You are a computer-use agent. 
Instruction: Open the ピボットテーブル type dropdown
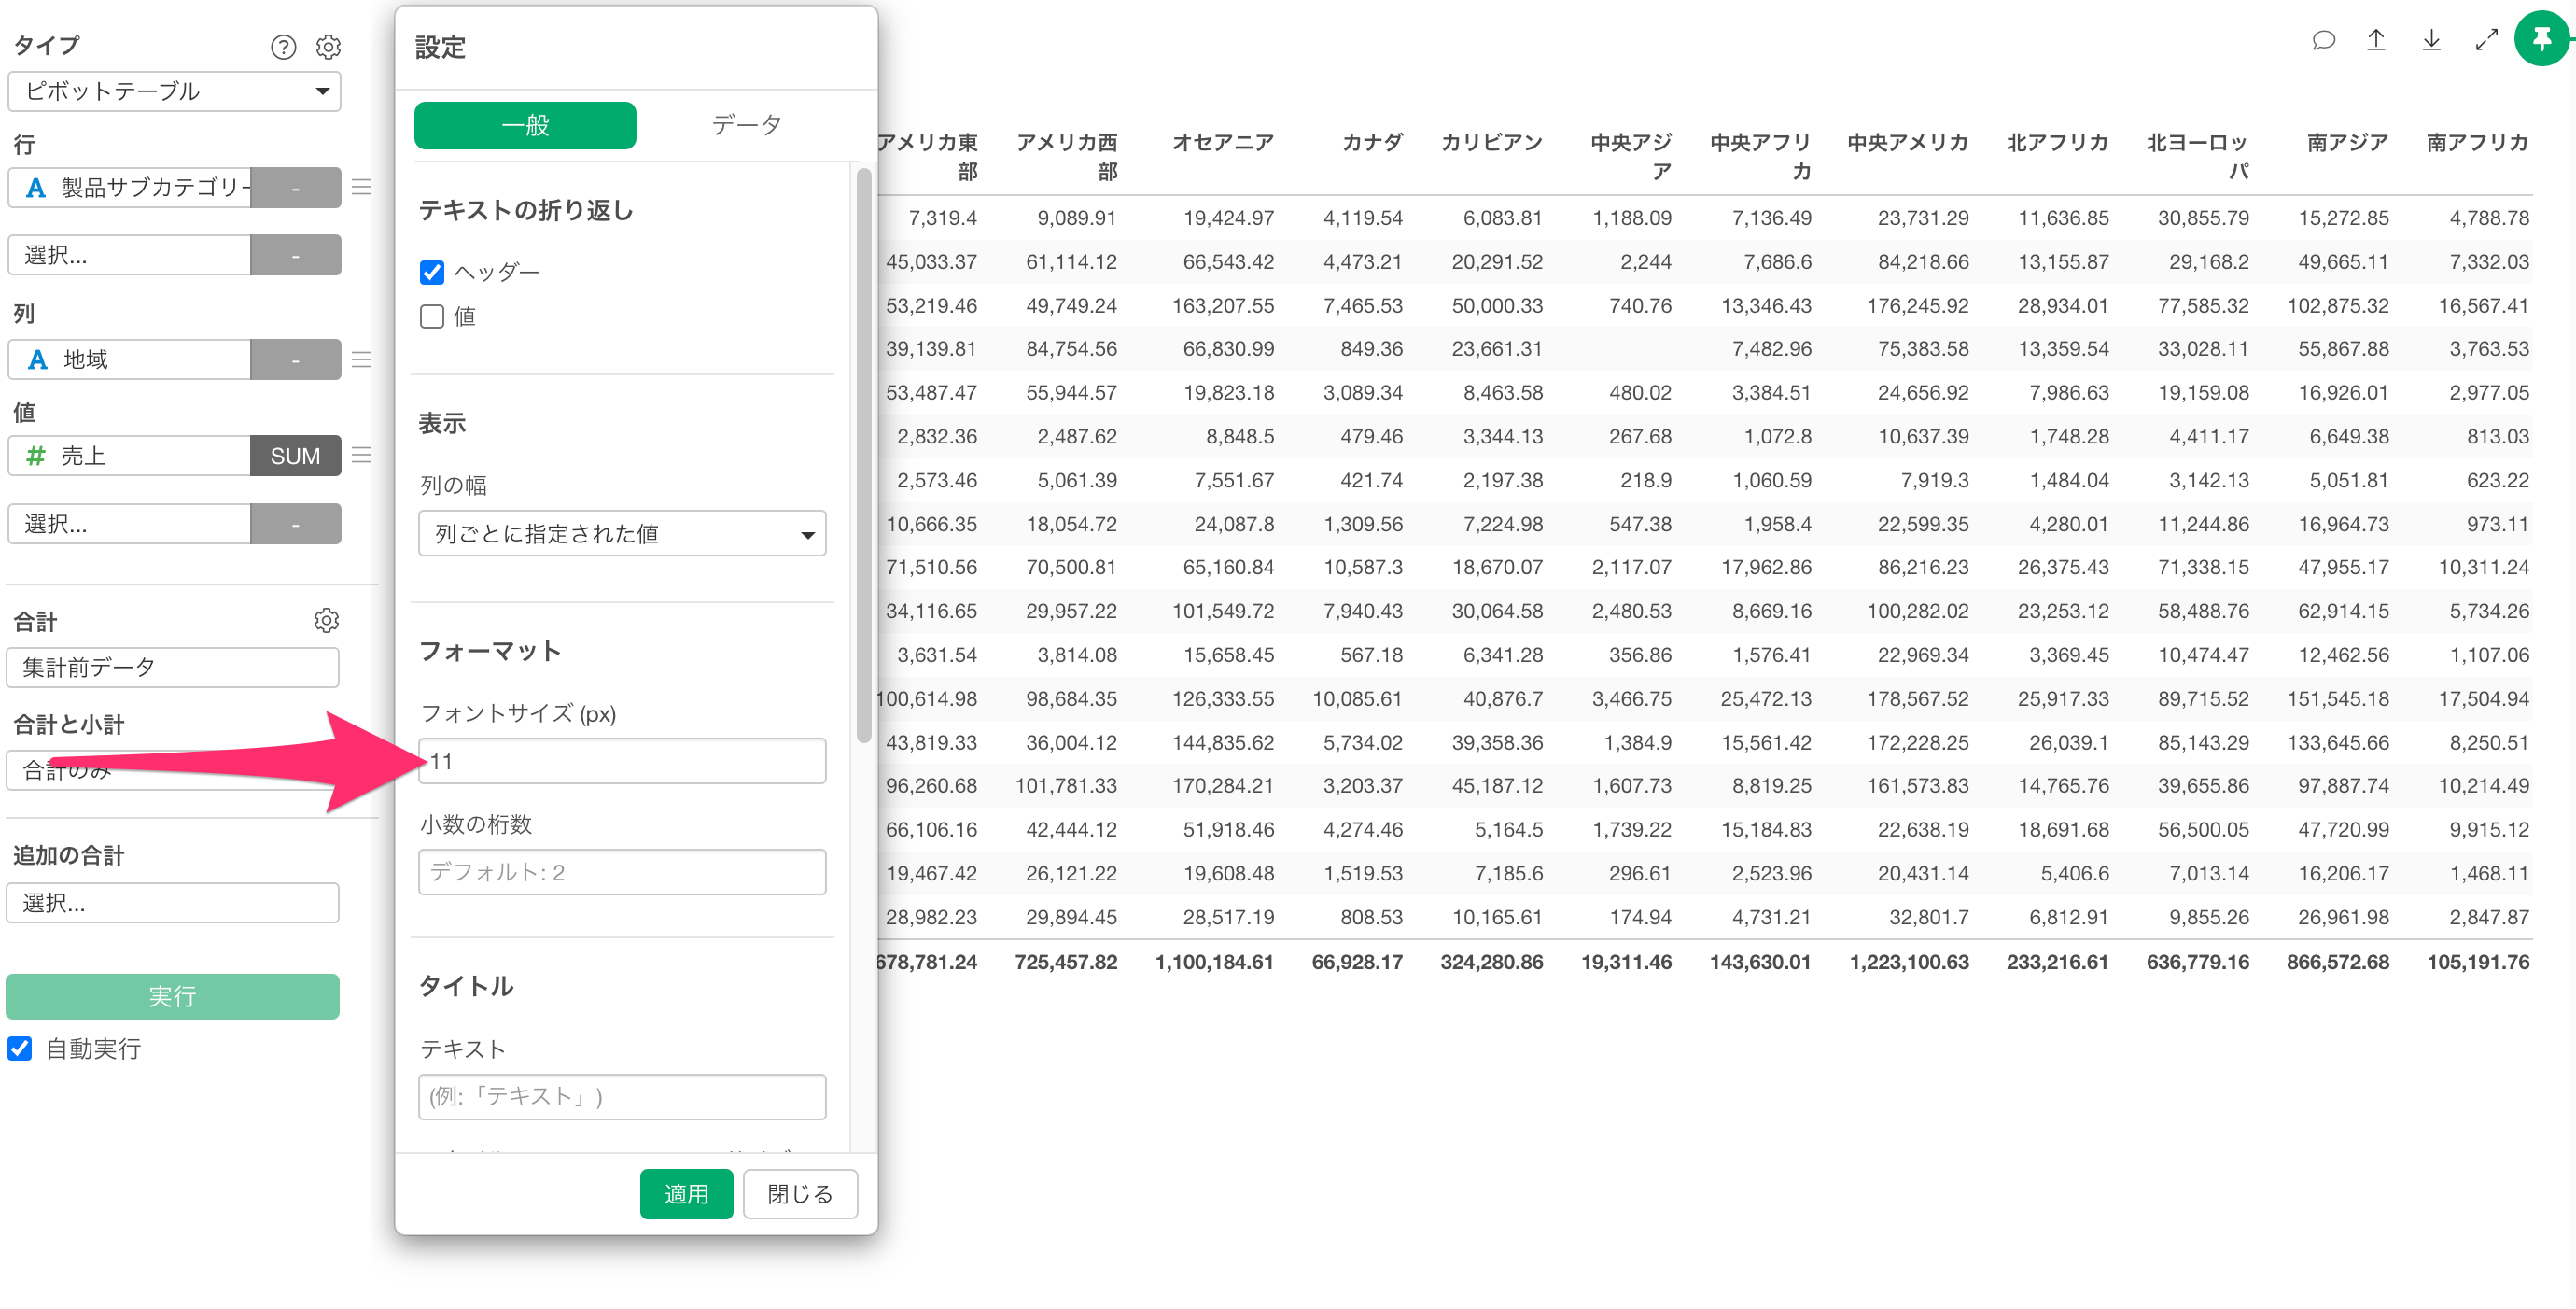(174, 91)
